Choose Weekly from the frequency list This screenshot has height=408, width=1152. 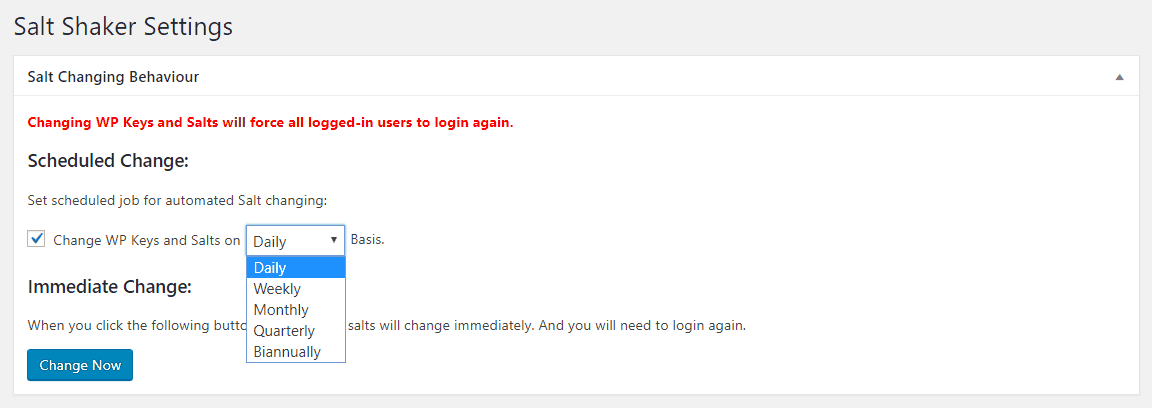295,289
